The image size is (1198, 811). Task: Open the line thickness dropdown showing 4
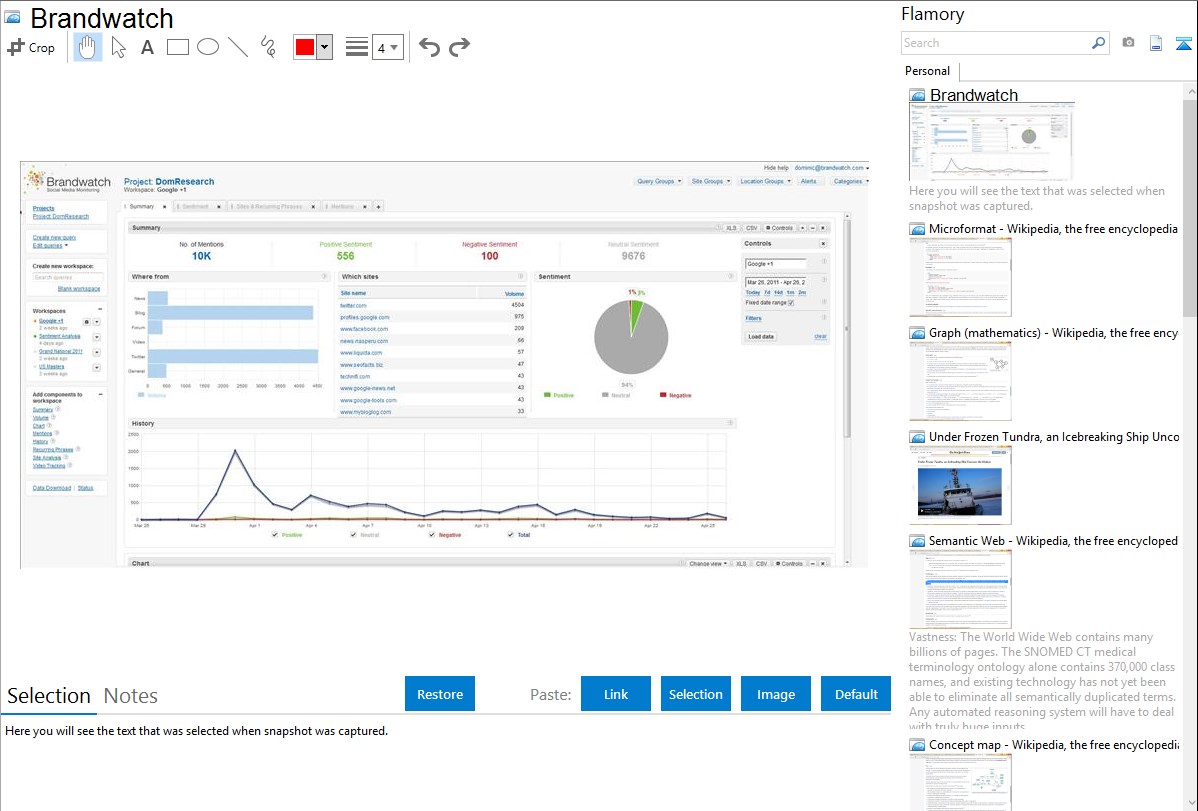pos(387,47)
